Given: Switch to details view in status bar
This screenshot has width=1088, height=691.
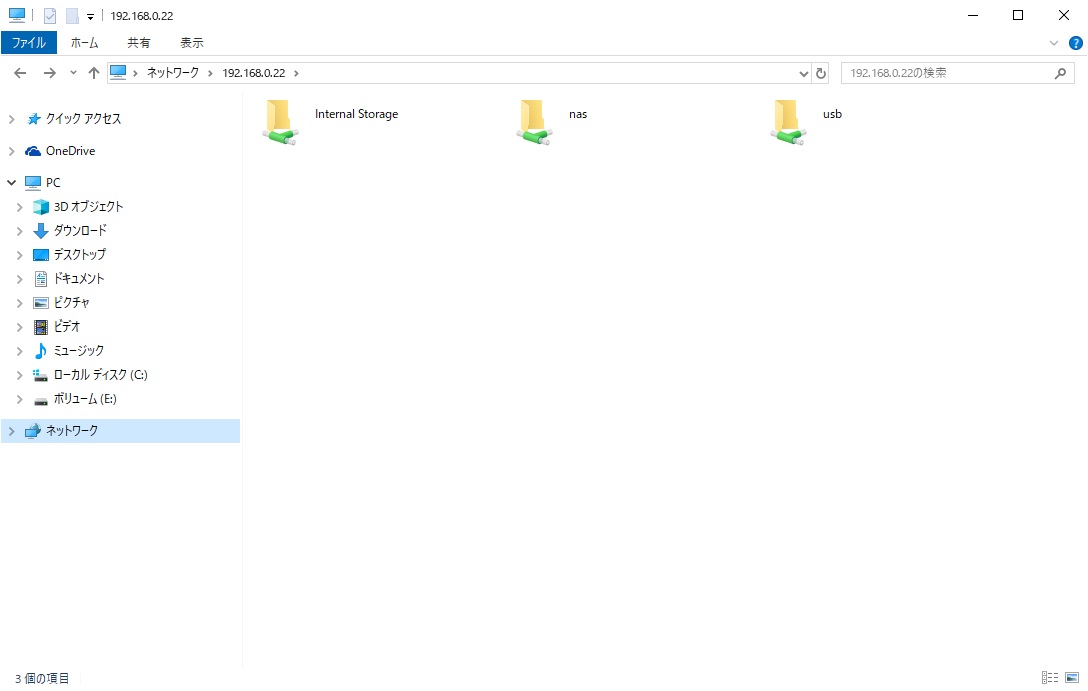Looking at the screenshot, I should (x=1050, y=678).
